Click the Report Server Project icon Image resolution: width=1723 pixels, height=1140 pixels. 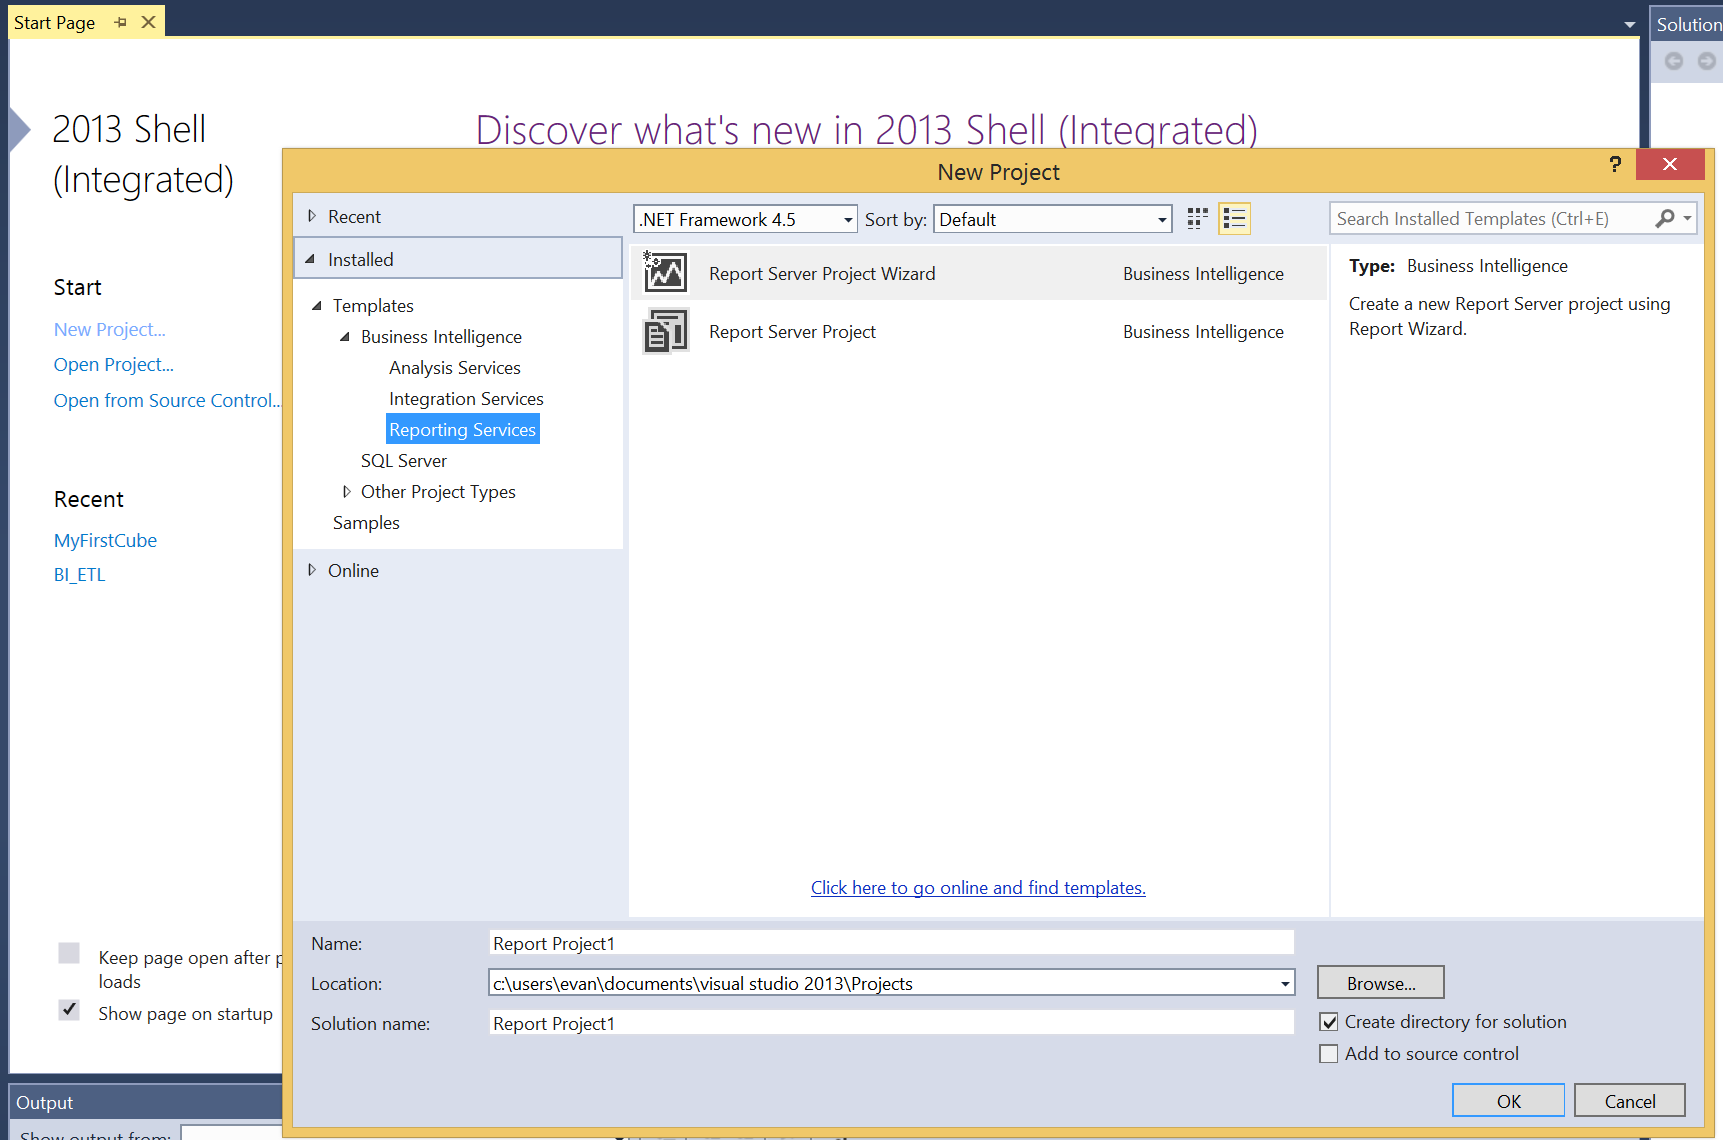pos(666,331)
